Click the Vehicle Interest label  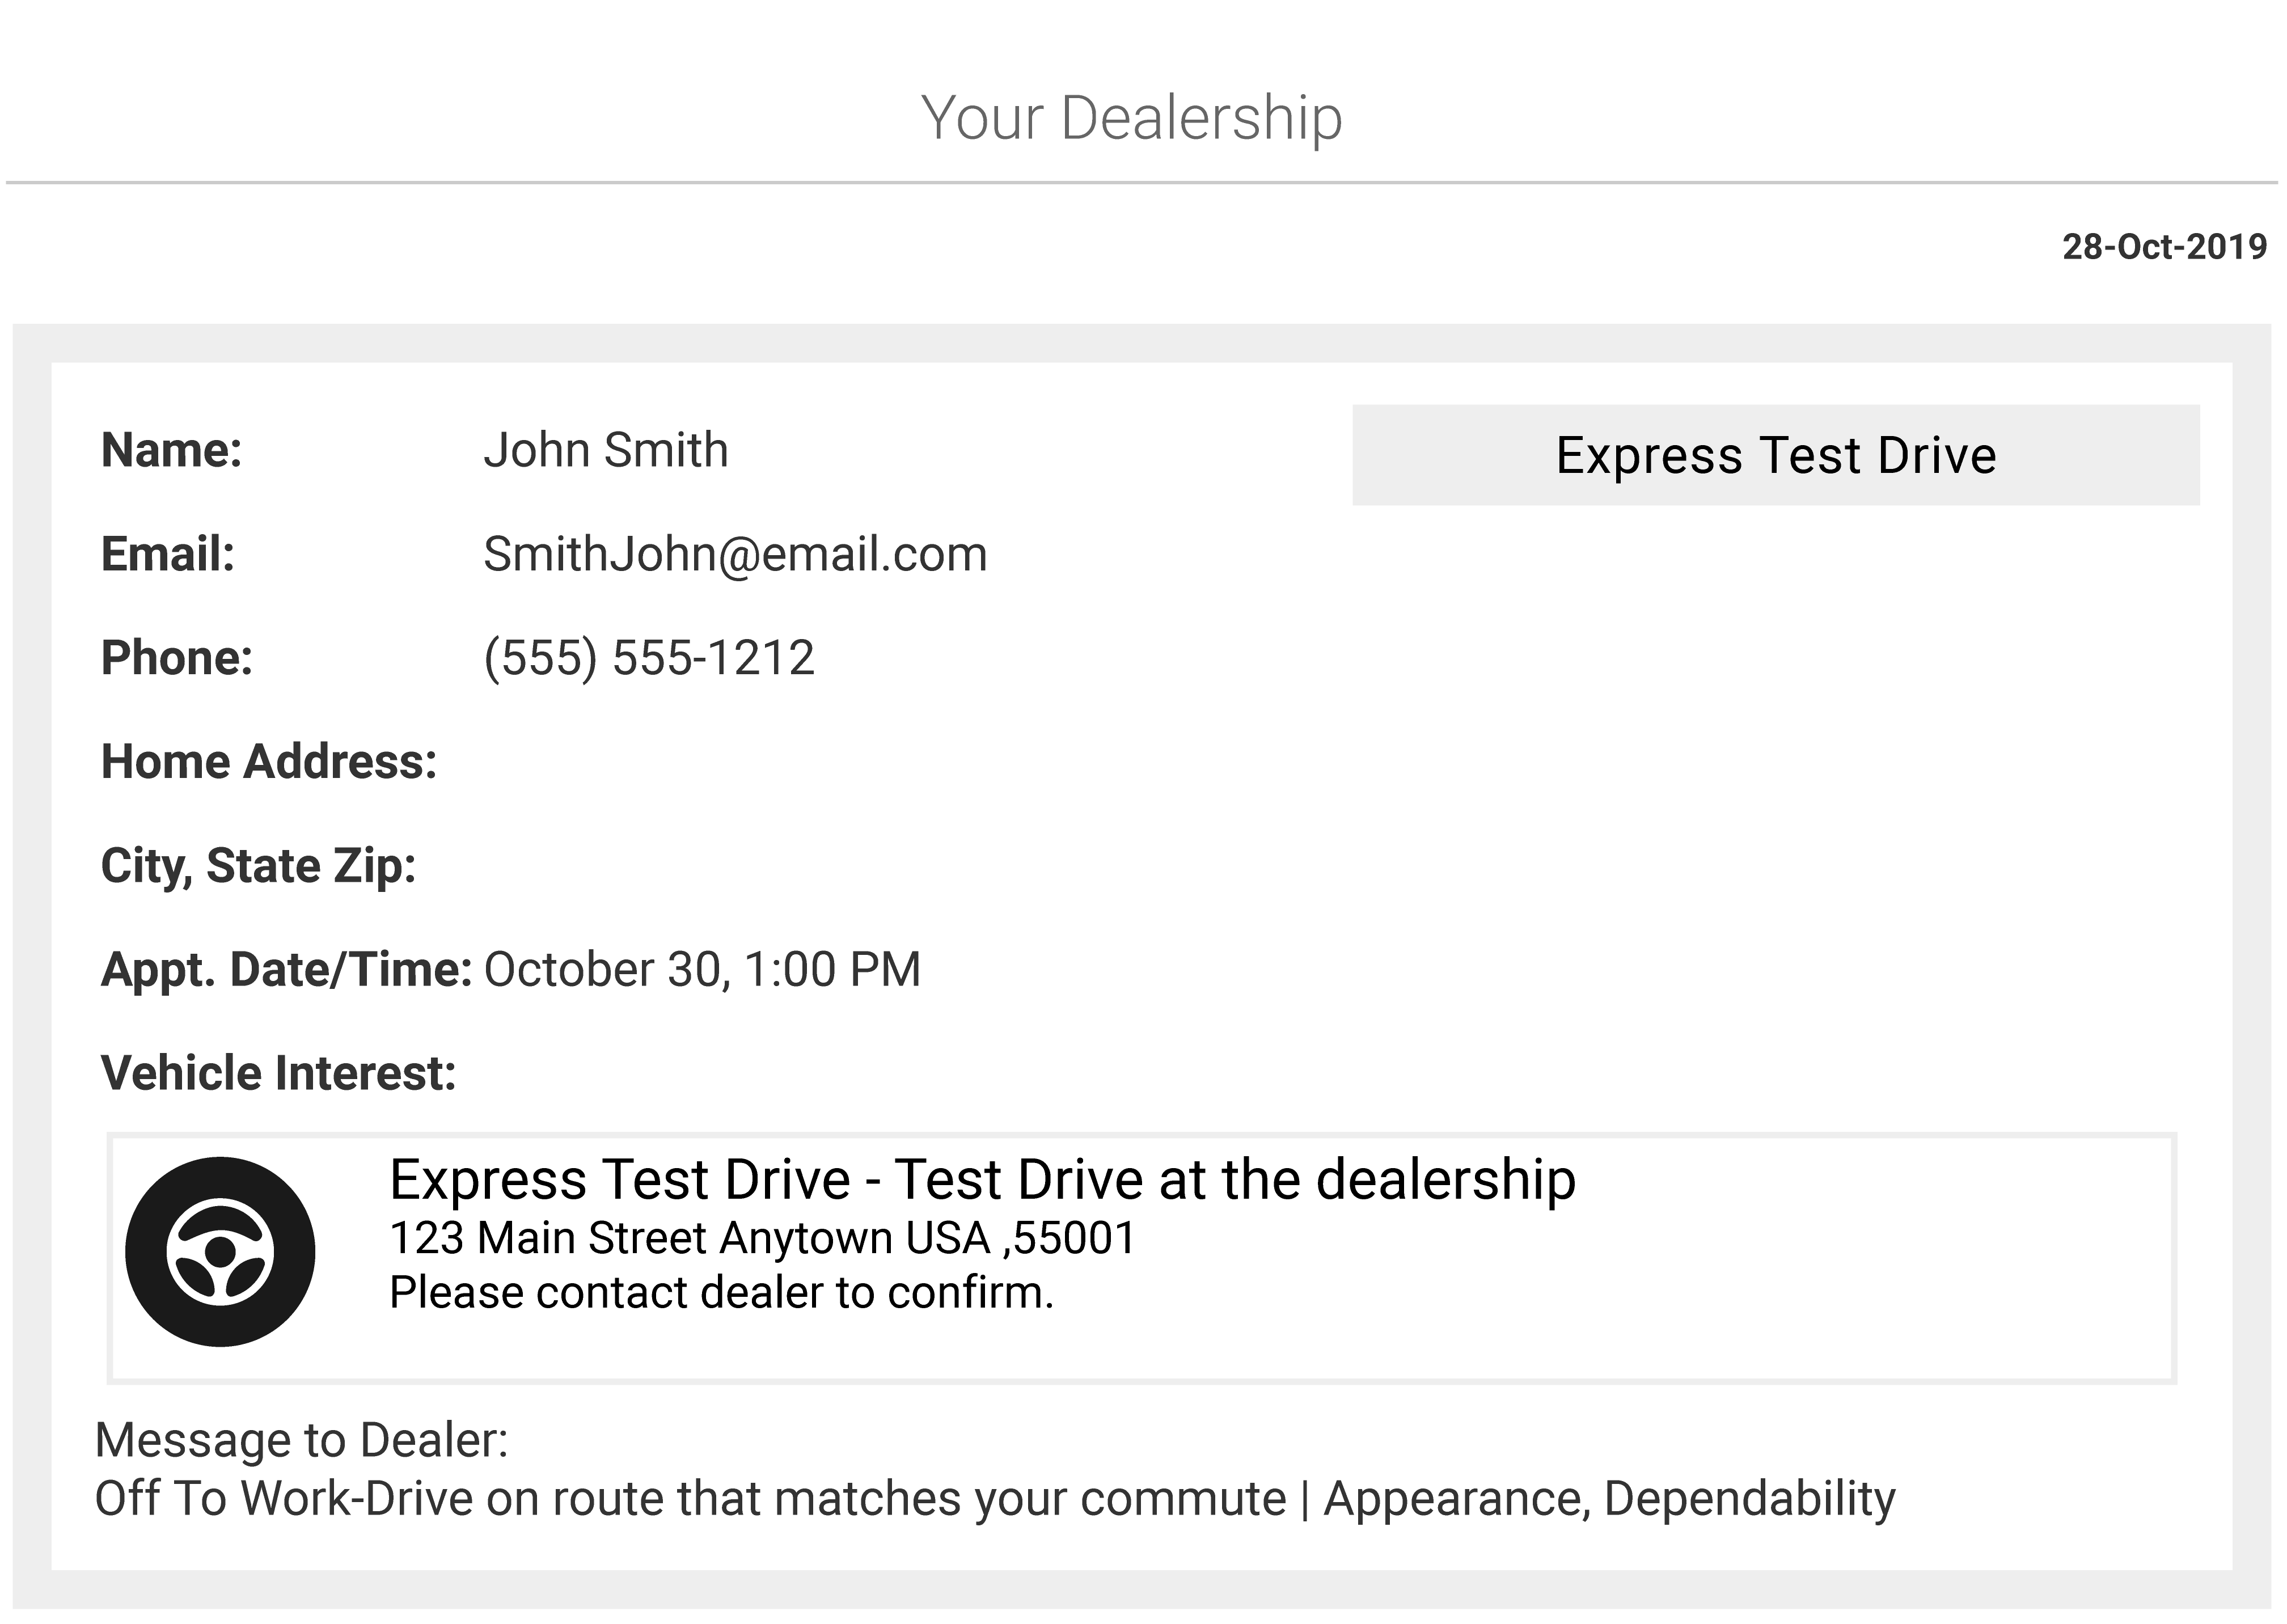coord(278,1073)
